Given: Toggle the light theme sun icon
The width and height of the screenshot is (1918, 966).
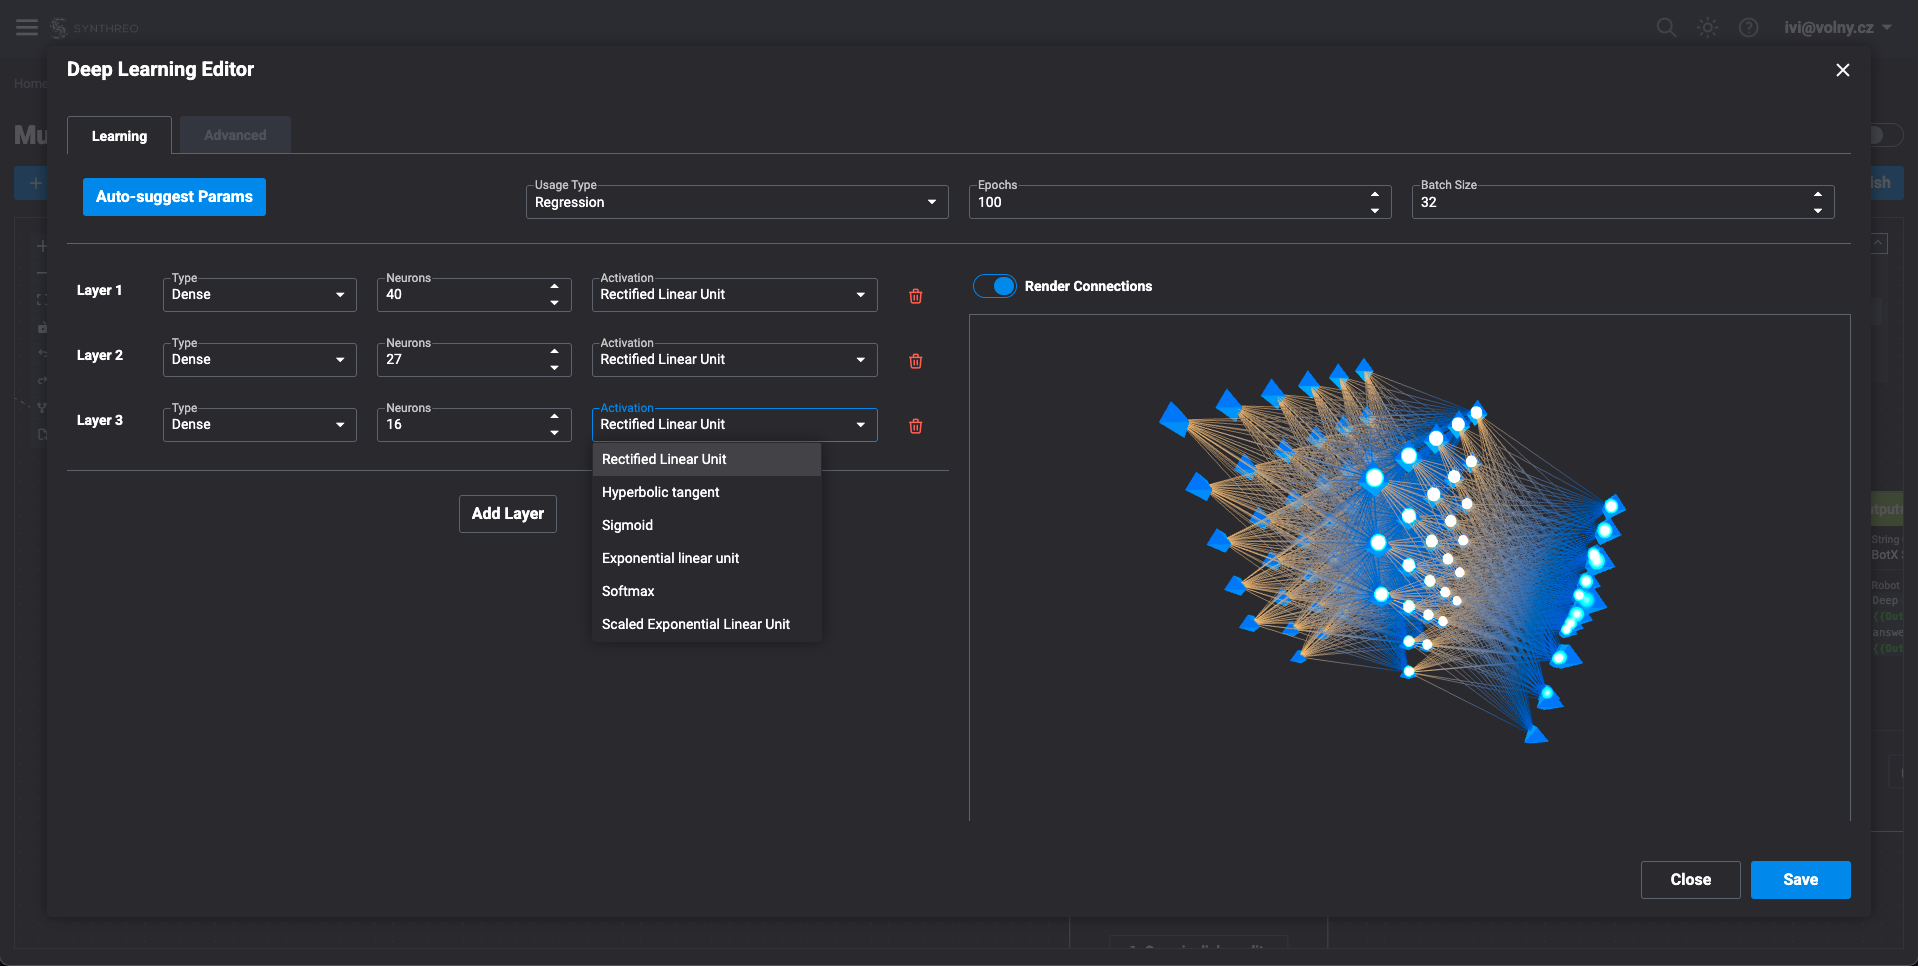Looking at the screenshot, I should (x=1707, y=27).
